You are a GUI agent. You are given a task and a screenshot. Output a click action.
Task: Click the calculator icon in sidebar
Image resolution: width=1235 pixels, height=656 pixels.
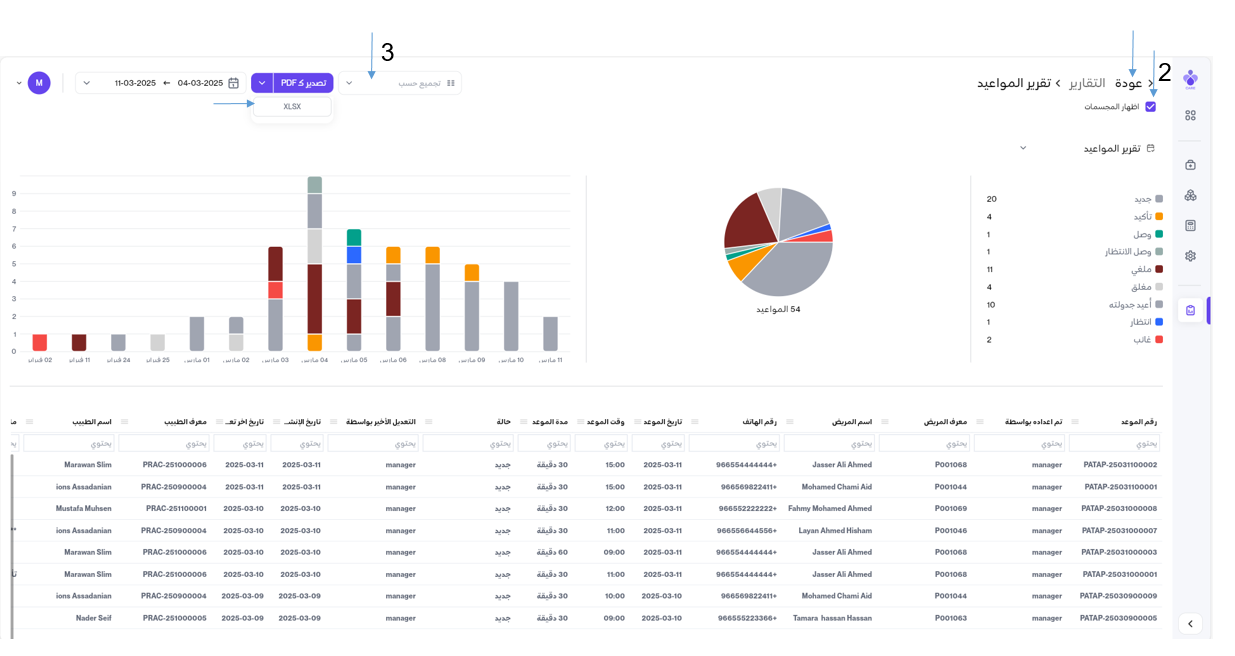point(1190,226)
